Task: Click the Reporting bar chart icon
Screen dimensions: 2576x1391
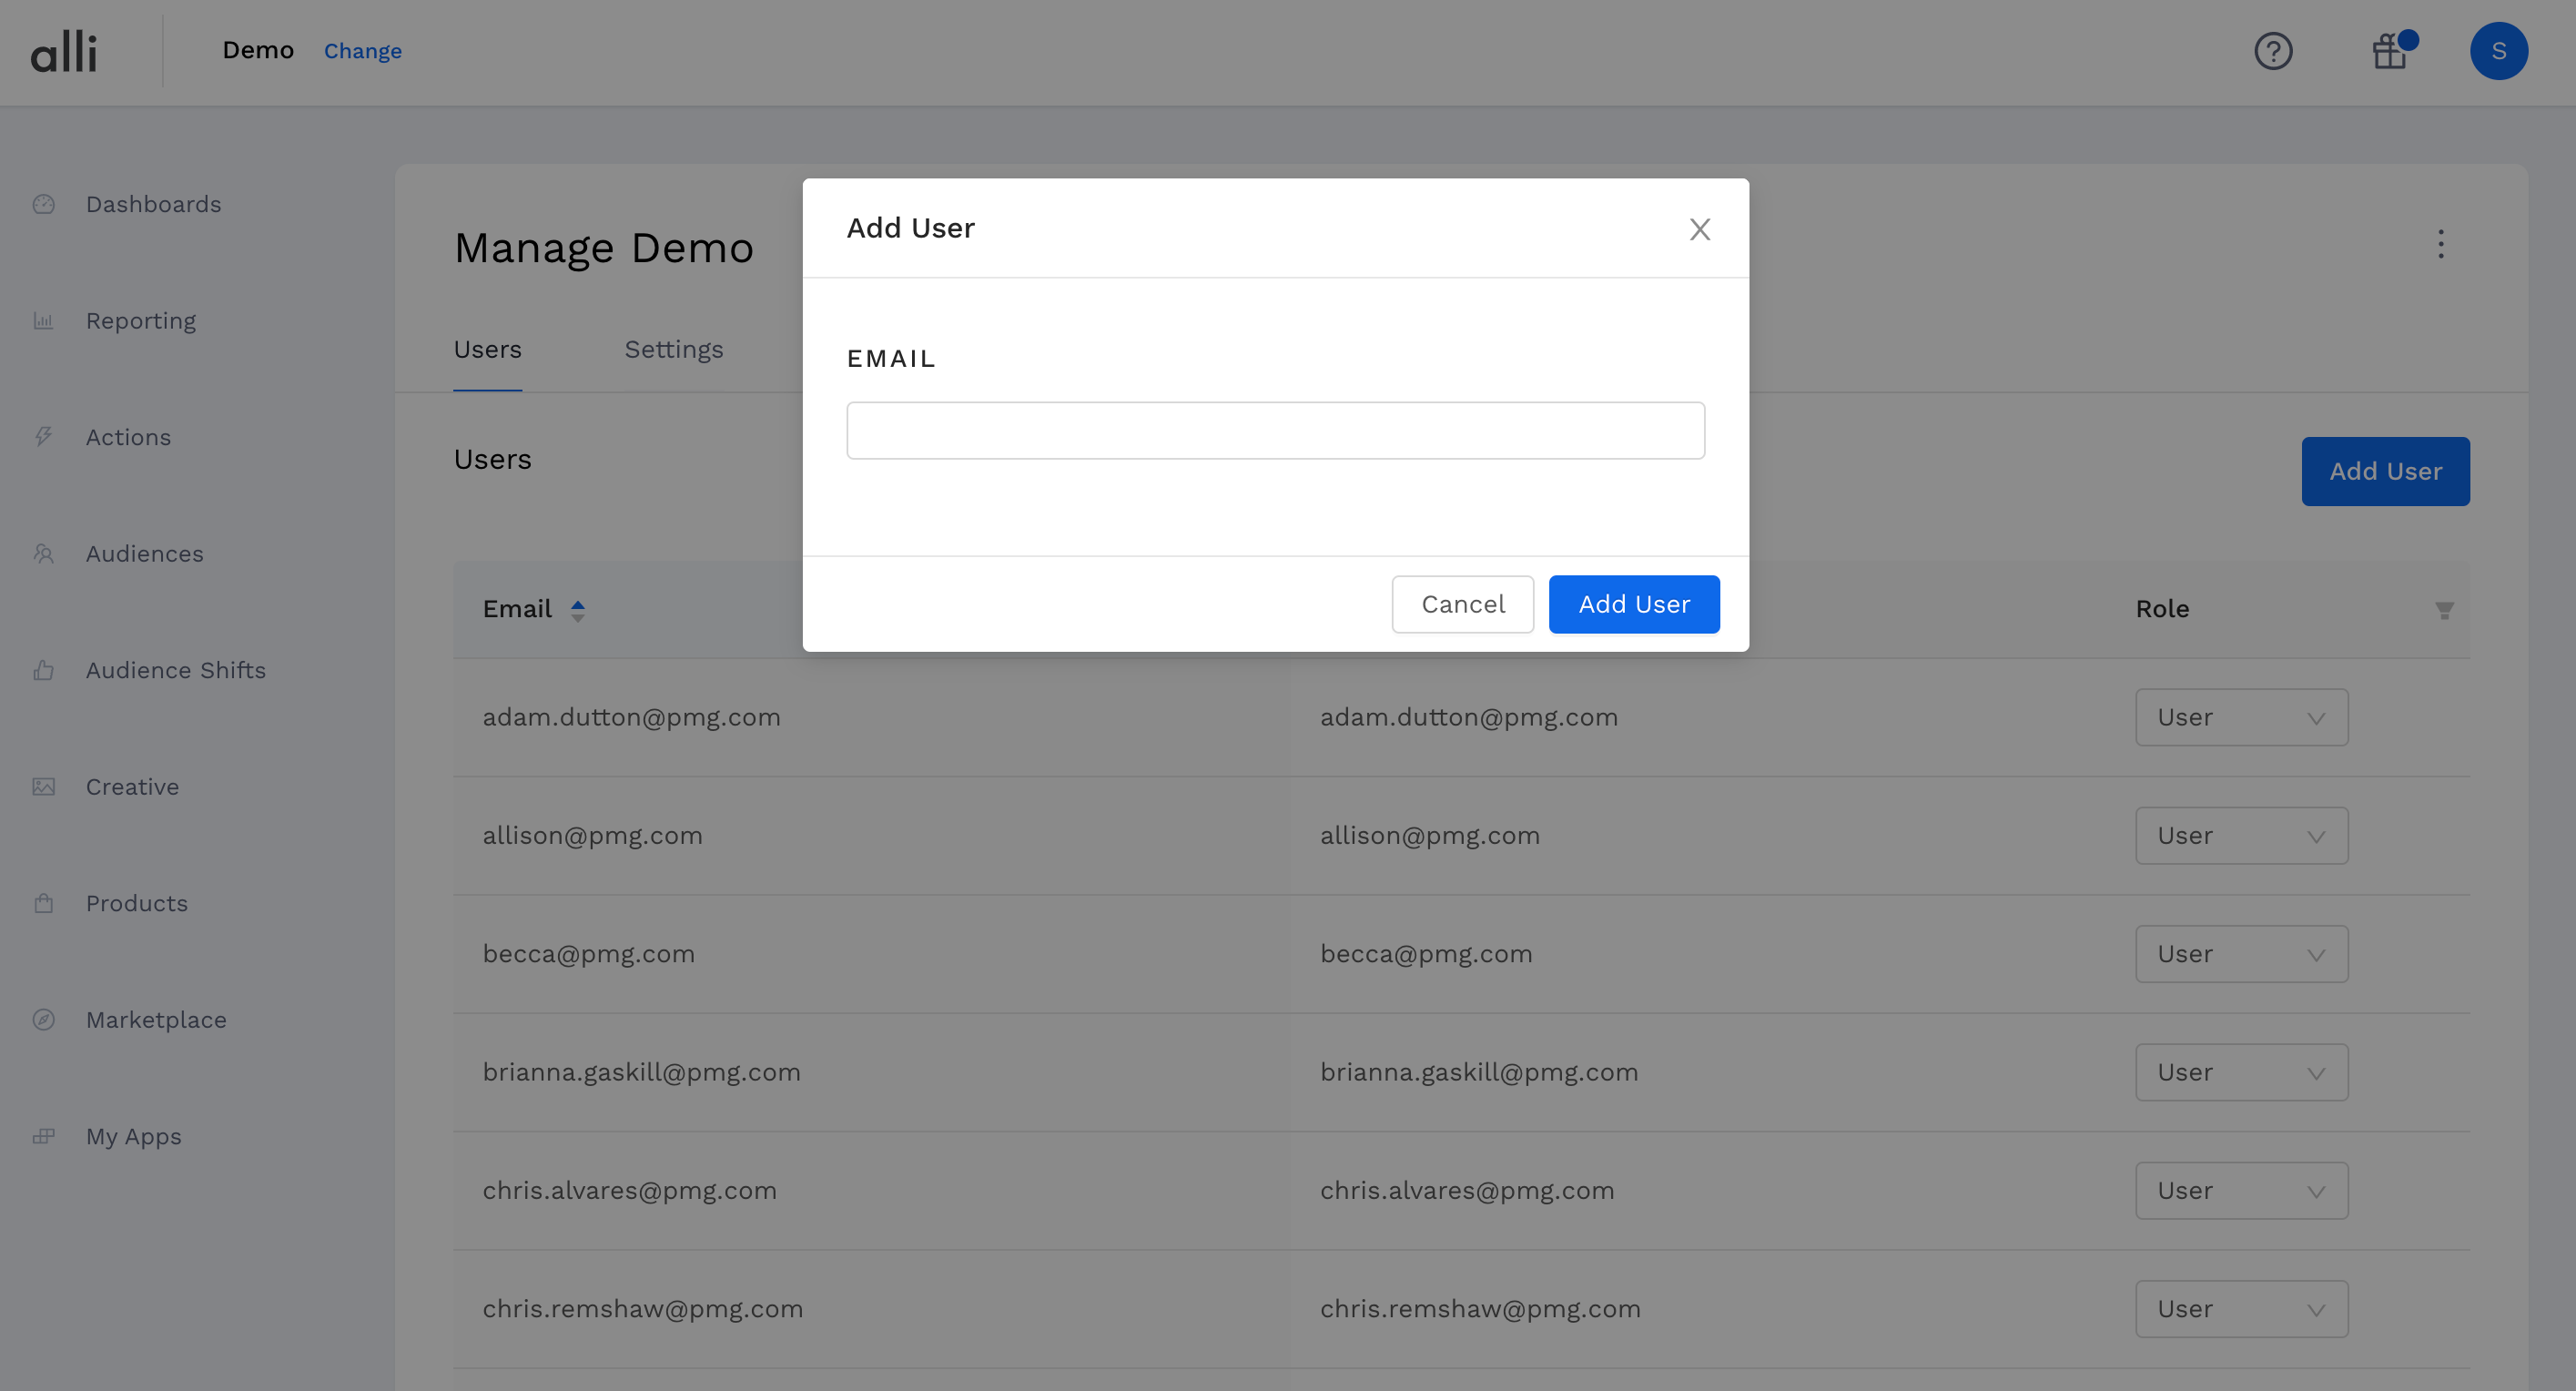Action: coord(43,321)
